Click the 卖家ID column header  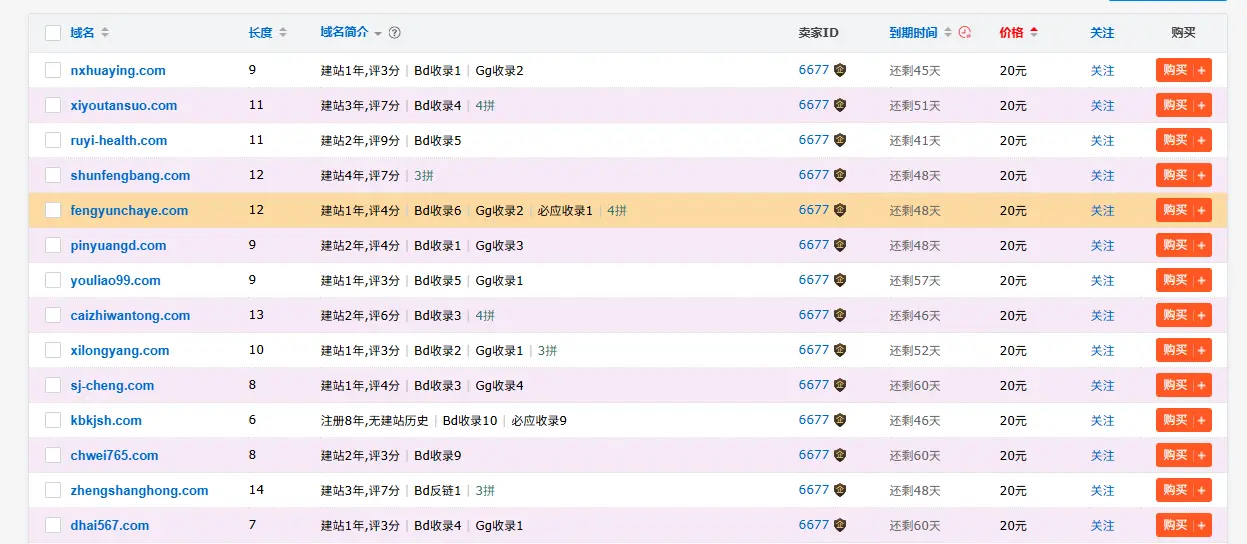click(x=818, y=33)
